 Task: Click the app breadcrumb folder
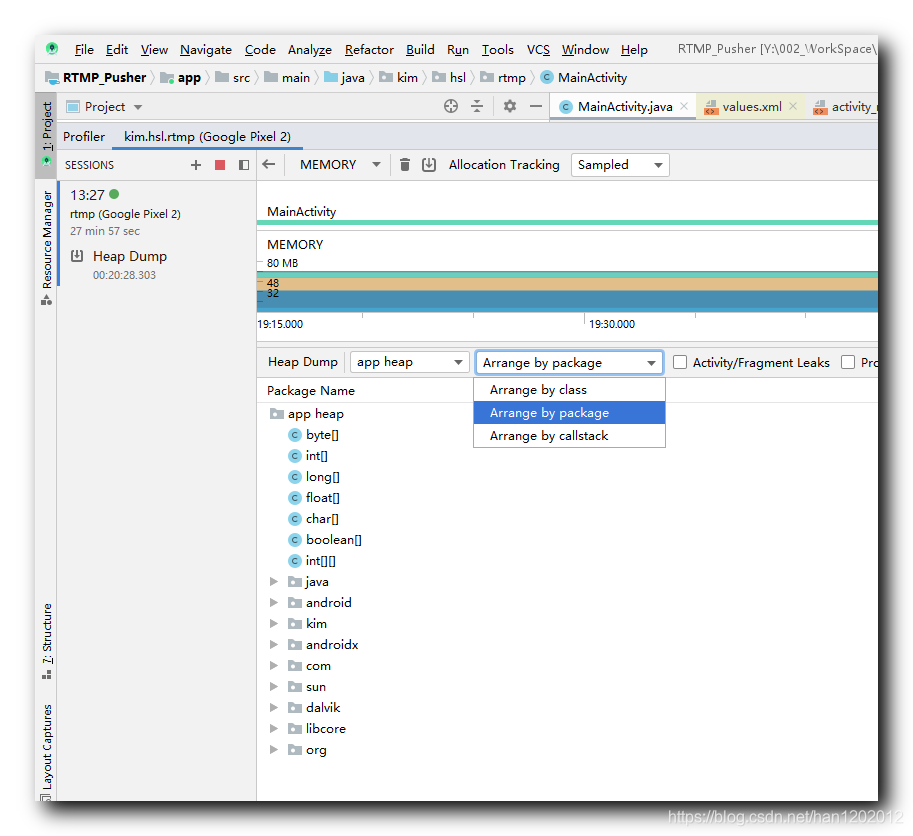pyautogui.click(x=181, y=77)
